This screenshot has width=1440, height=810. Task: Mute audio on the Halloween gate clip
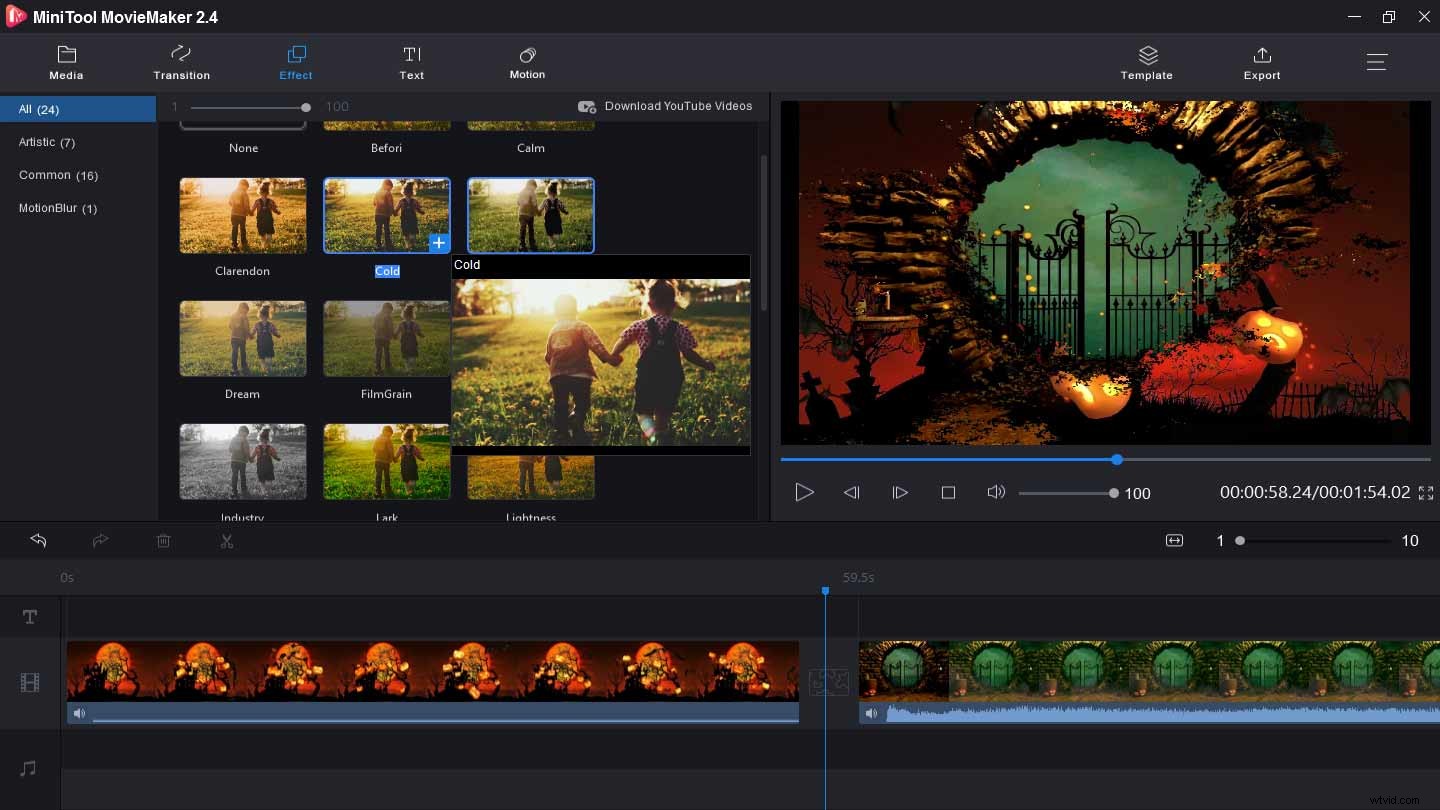[872, 713]
